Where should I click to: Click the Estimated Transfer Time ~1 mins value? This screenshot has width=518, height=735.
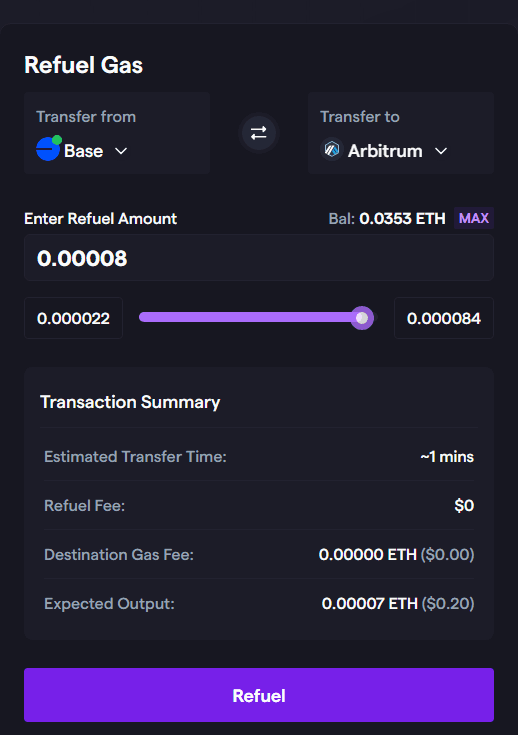point(447,457)
